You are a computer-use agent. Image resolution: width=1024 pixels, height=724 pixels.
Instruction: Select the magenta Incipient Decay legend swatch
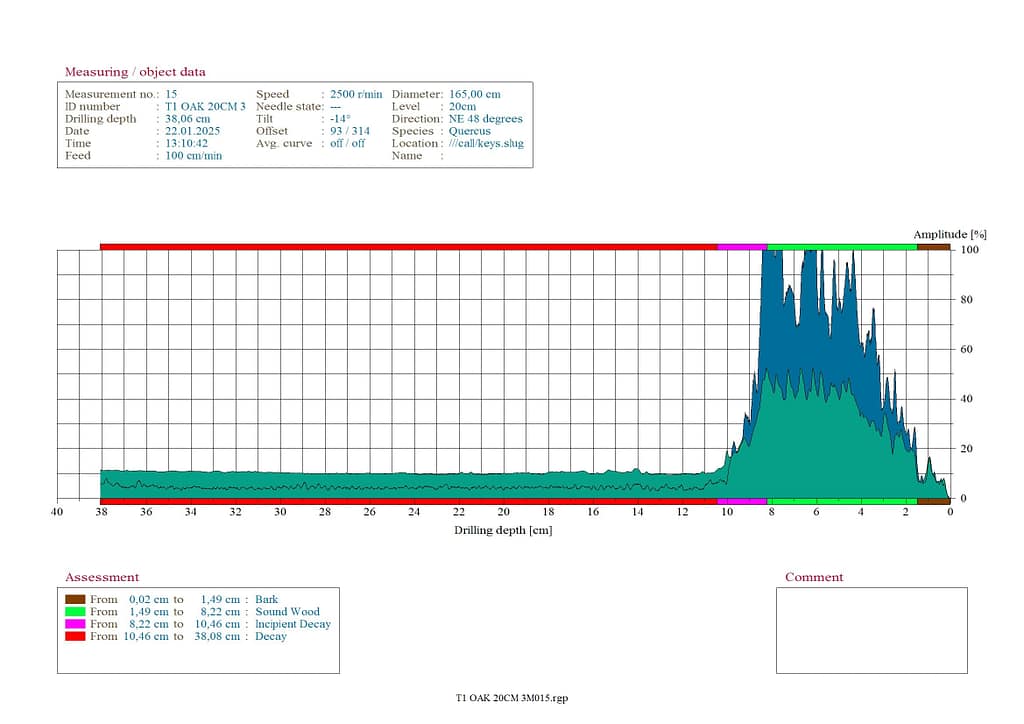coord(75,624)
